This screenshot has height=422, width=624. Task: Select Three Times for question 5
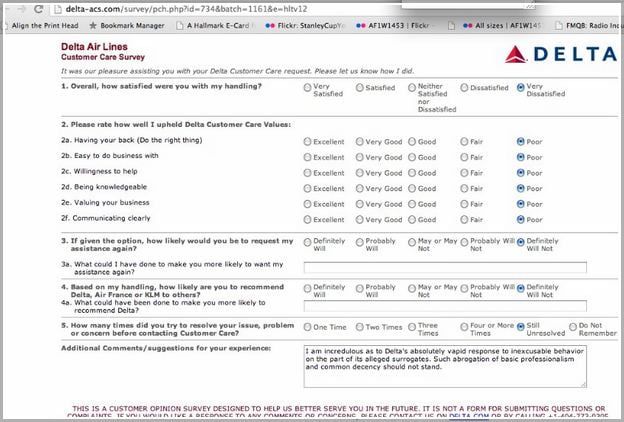click(412, 327)
